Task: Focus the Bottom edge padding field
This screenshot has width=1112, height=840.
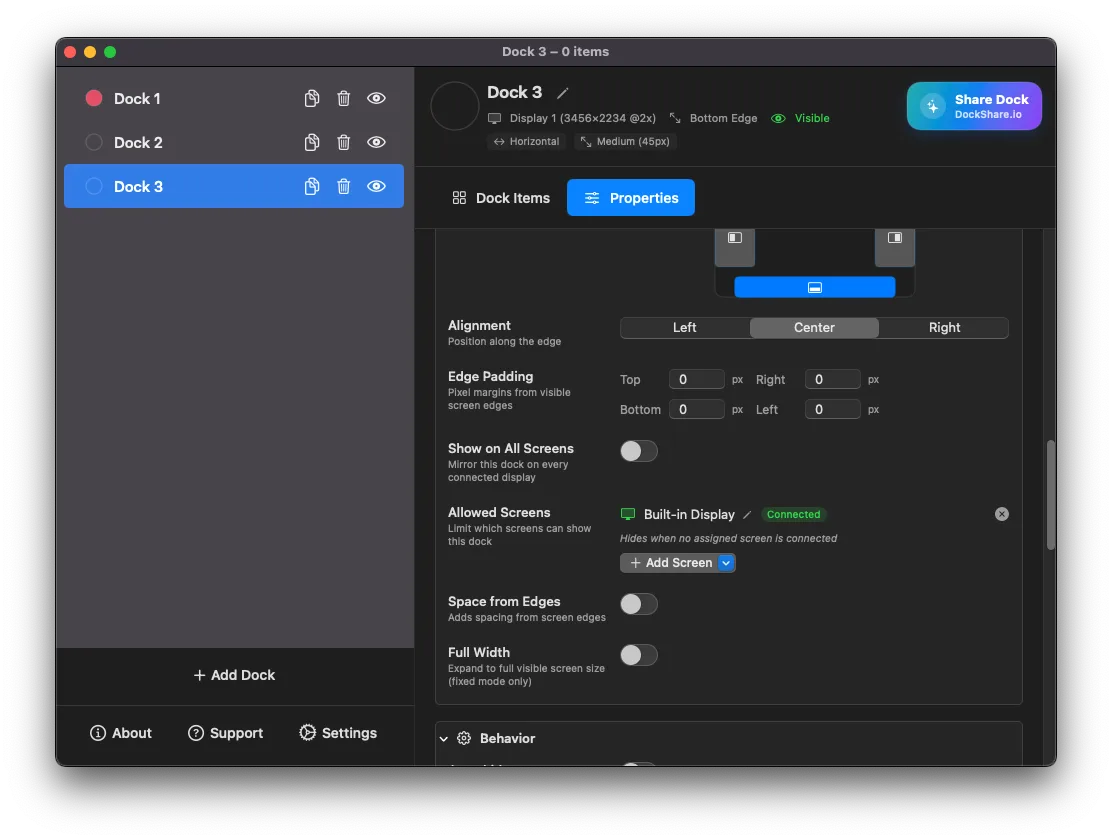Action: (696, 409)
